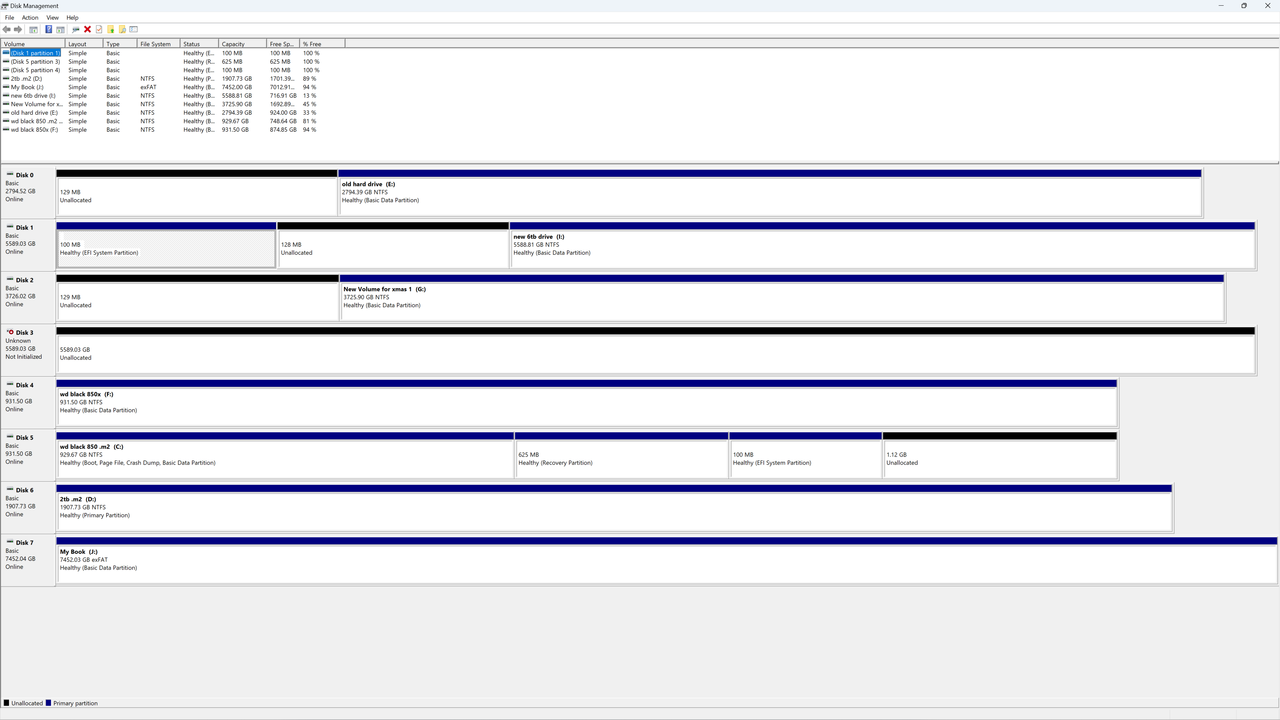Screen dimensions: 1280x720
Task: Select Disk 0 129 MB unallocated block
Action: (x=197, y=192)
